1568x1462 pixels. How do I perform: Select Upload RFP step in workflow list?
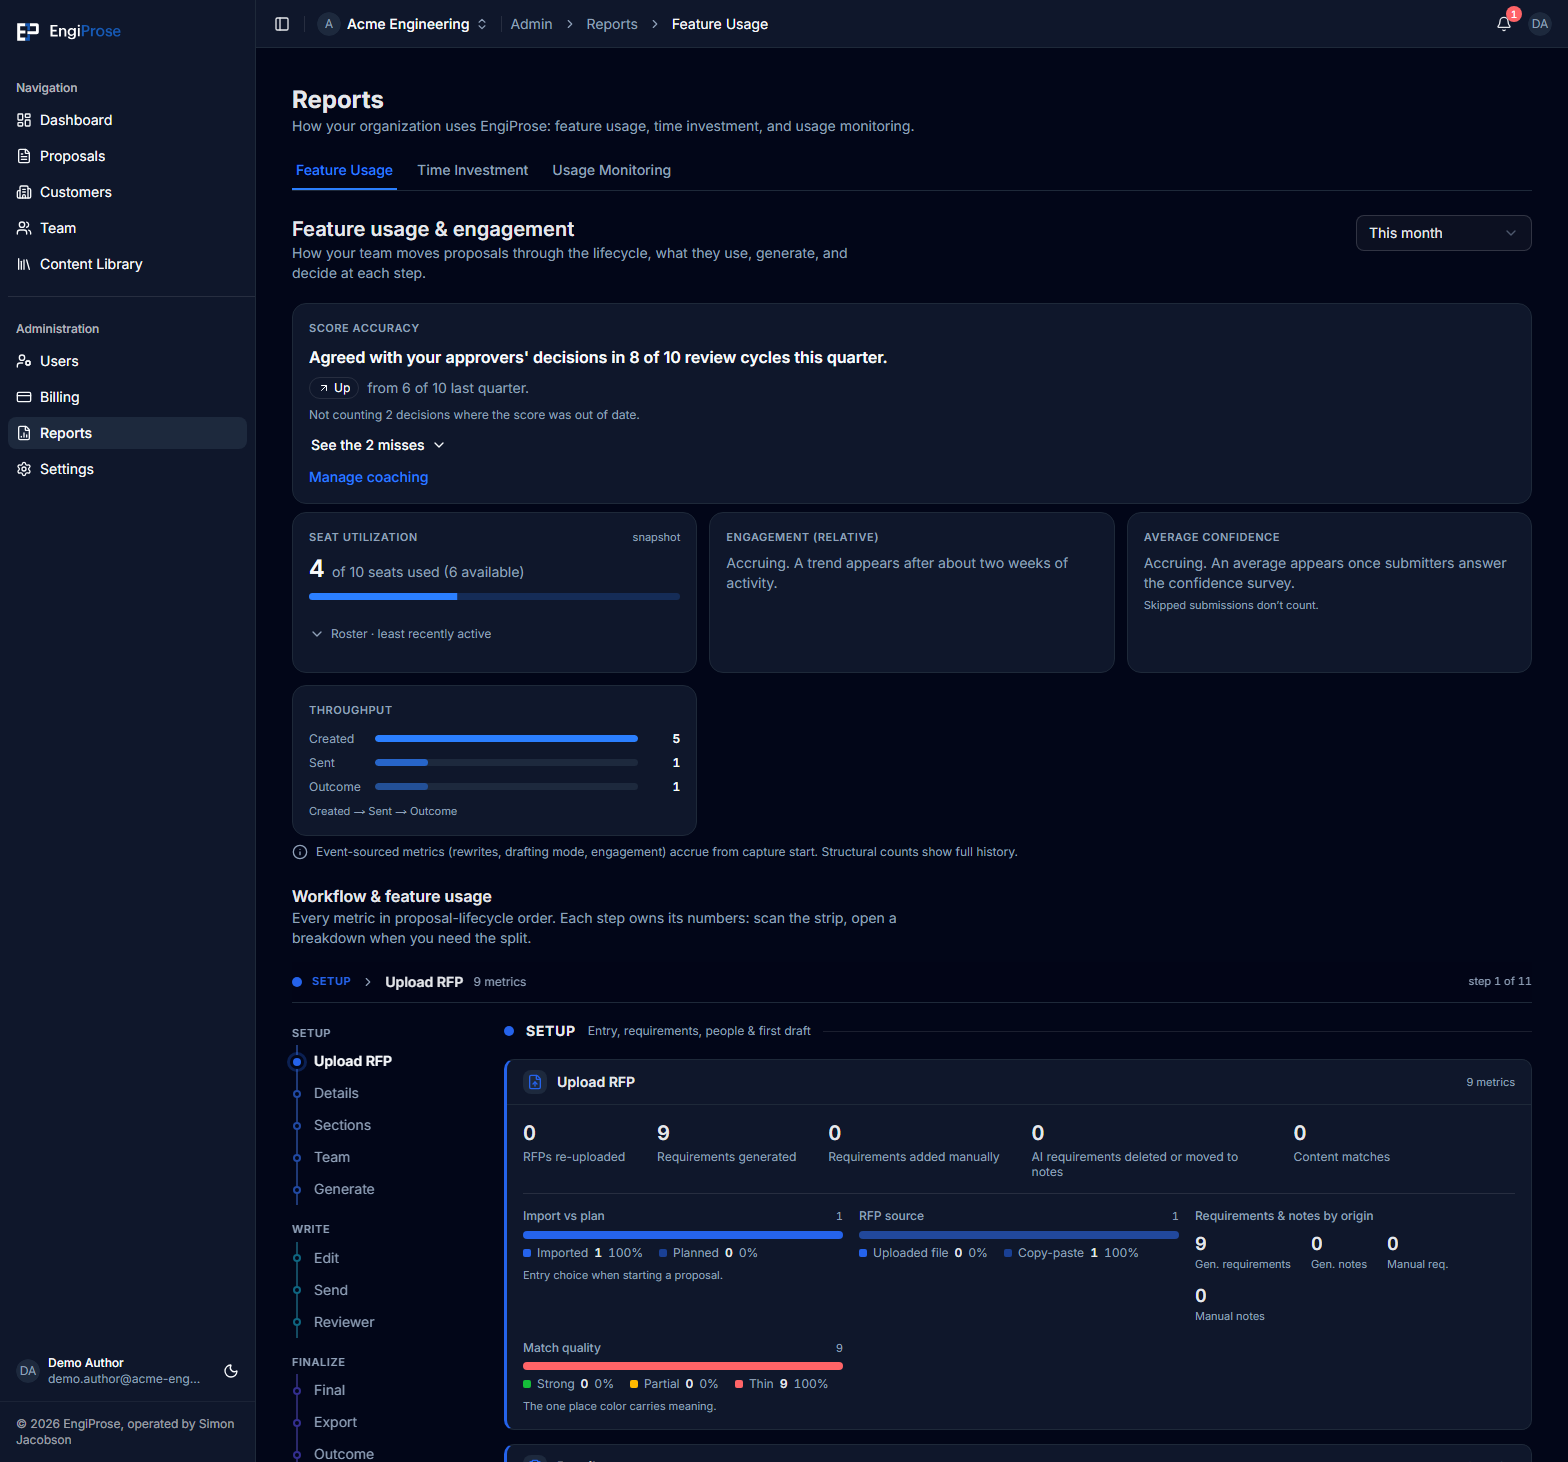(353, 1061)
